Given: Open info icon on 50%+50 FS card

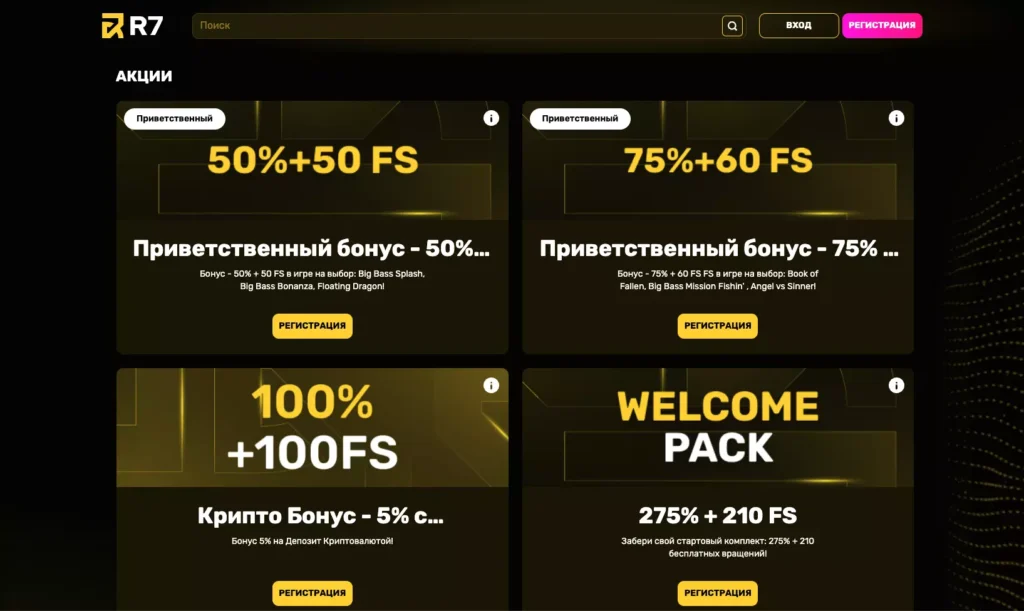Looking at the screenshot, I should 491,118.
